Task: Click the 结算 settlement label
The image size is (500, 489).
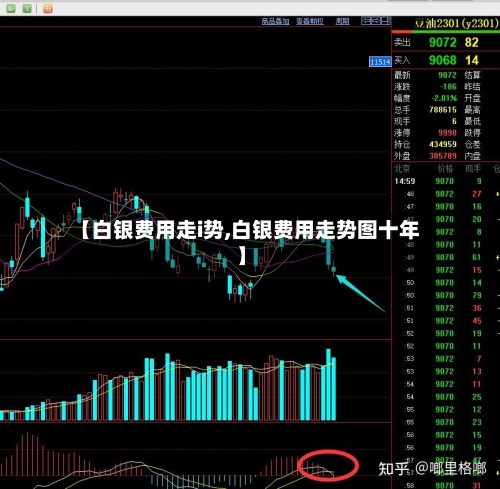Action: tap(473, 75)
